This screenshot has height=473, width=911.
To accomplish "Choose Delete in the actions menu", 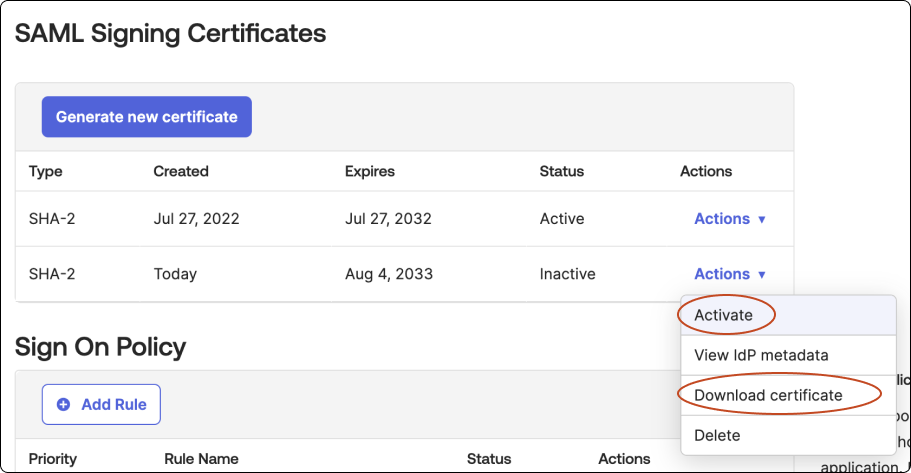I will click(717, 435).
